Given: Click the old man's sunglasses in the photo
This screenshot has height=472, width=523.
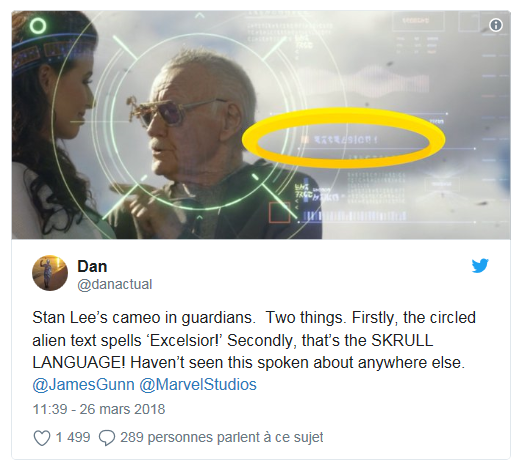Looking at the screenshot, I should tap(173, 111).
